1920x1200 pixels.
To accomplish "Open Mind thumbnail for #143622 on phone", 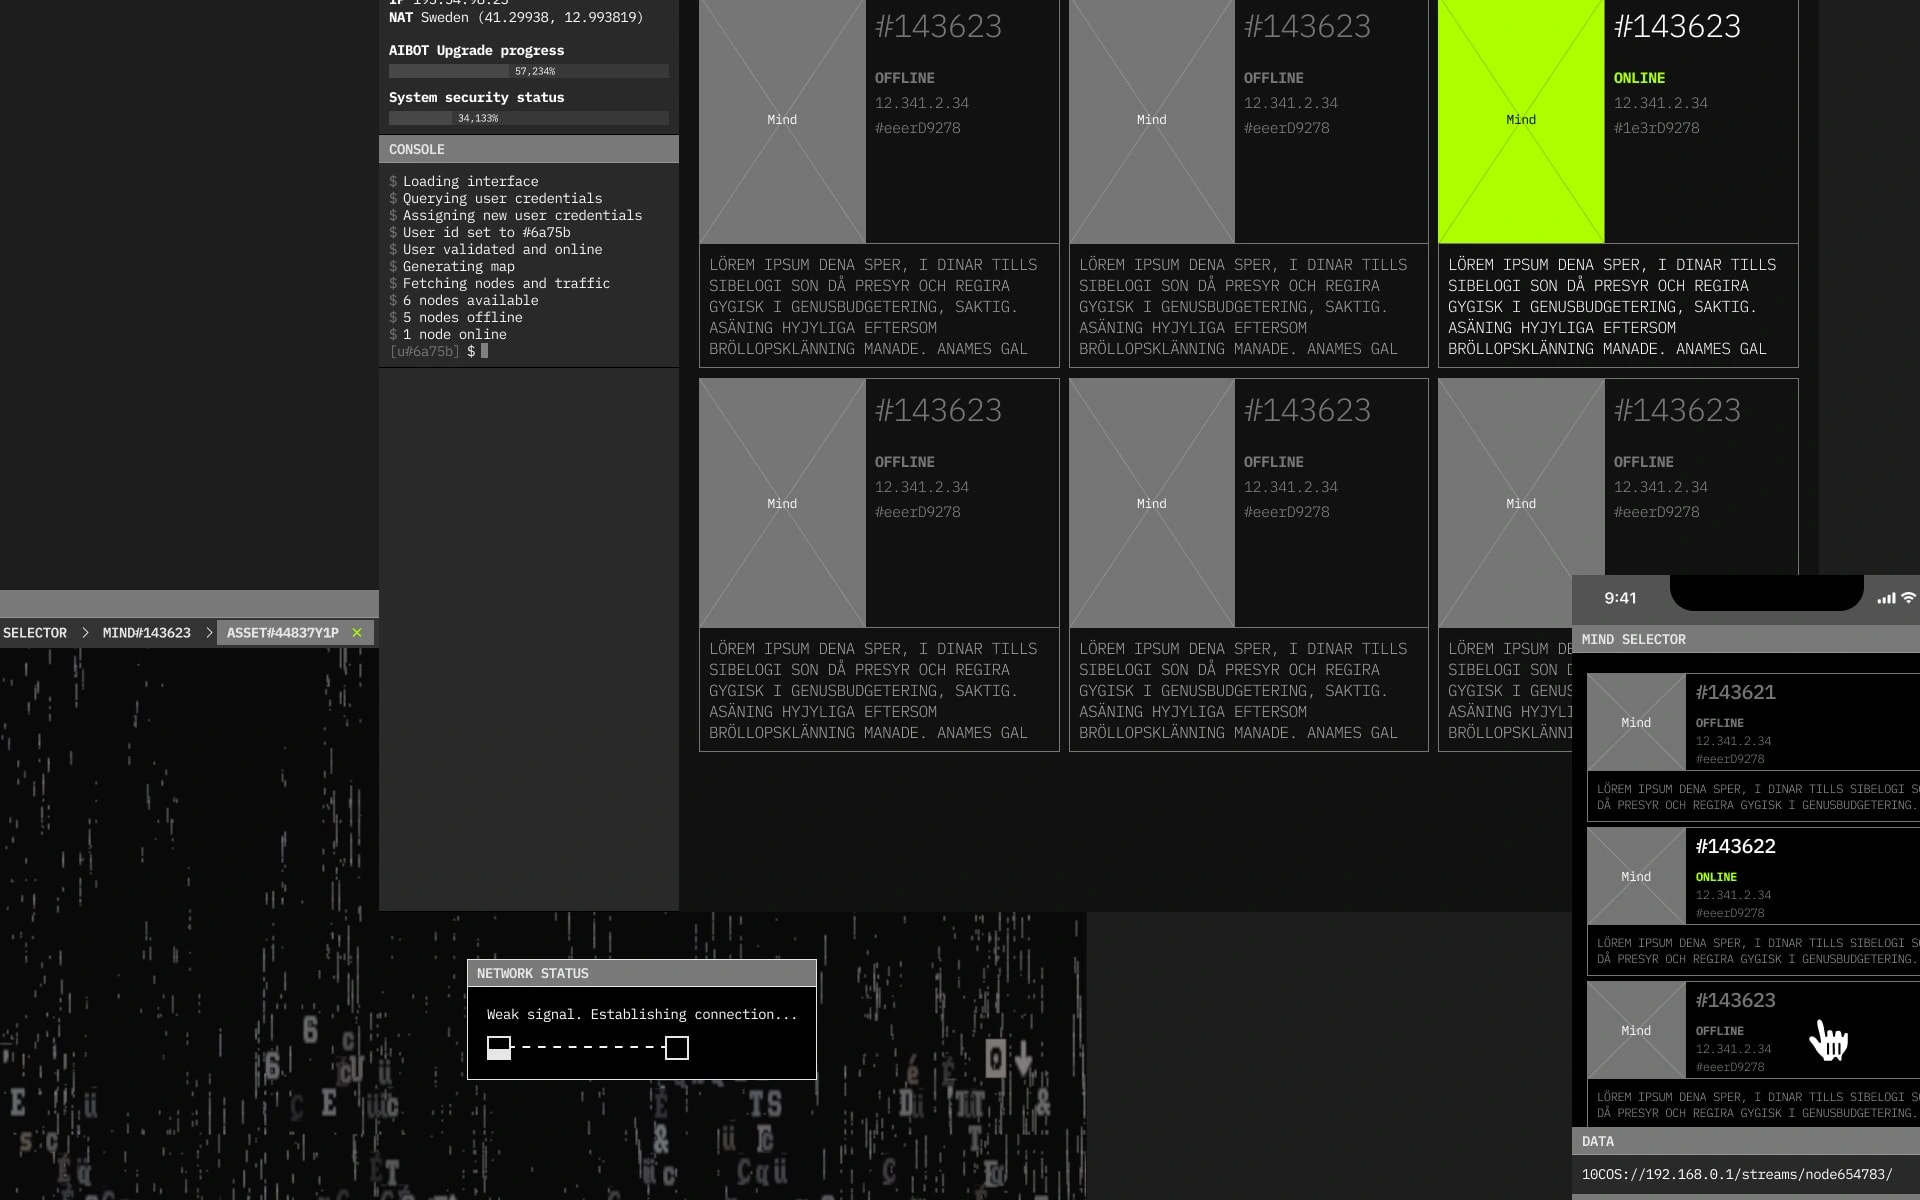I will click(x=1636, y=876).
